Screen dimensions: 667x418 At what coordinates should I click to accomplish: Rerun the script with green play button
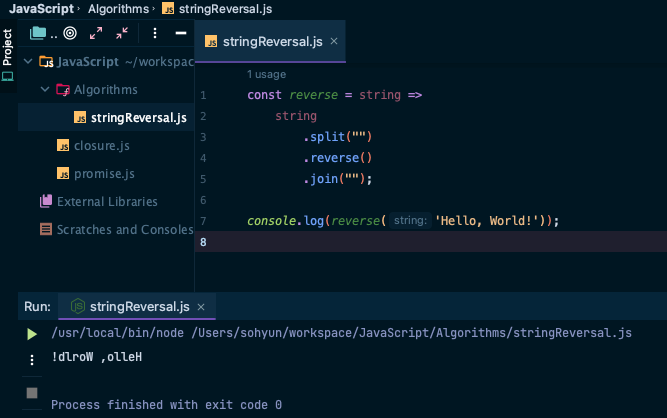[x=32, y=334]
